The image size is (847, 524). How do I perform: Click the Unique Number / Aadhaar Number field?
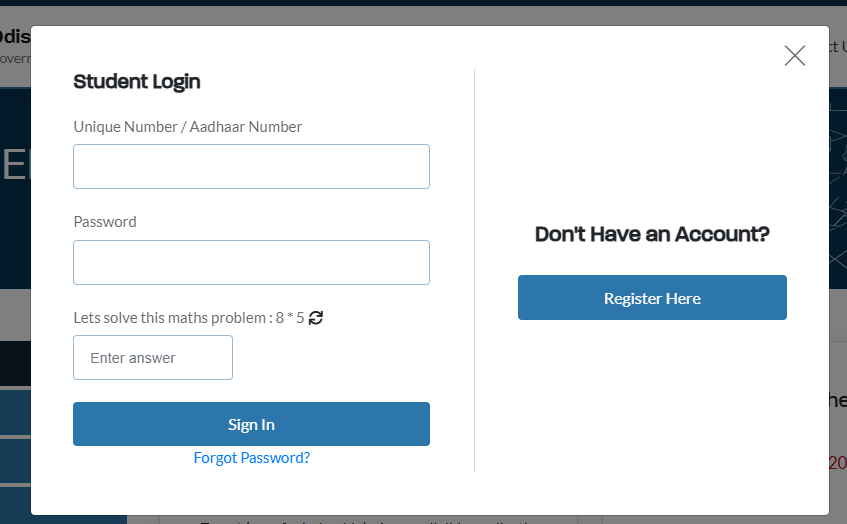251,166
